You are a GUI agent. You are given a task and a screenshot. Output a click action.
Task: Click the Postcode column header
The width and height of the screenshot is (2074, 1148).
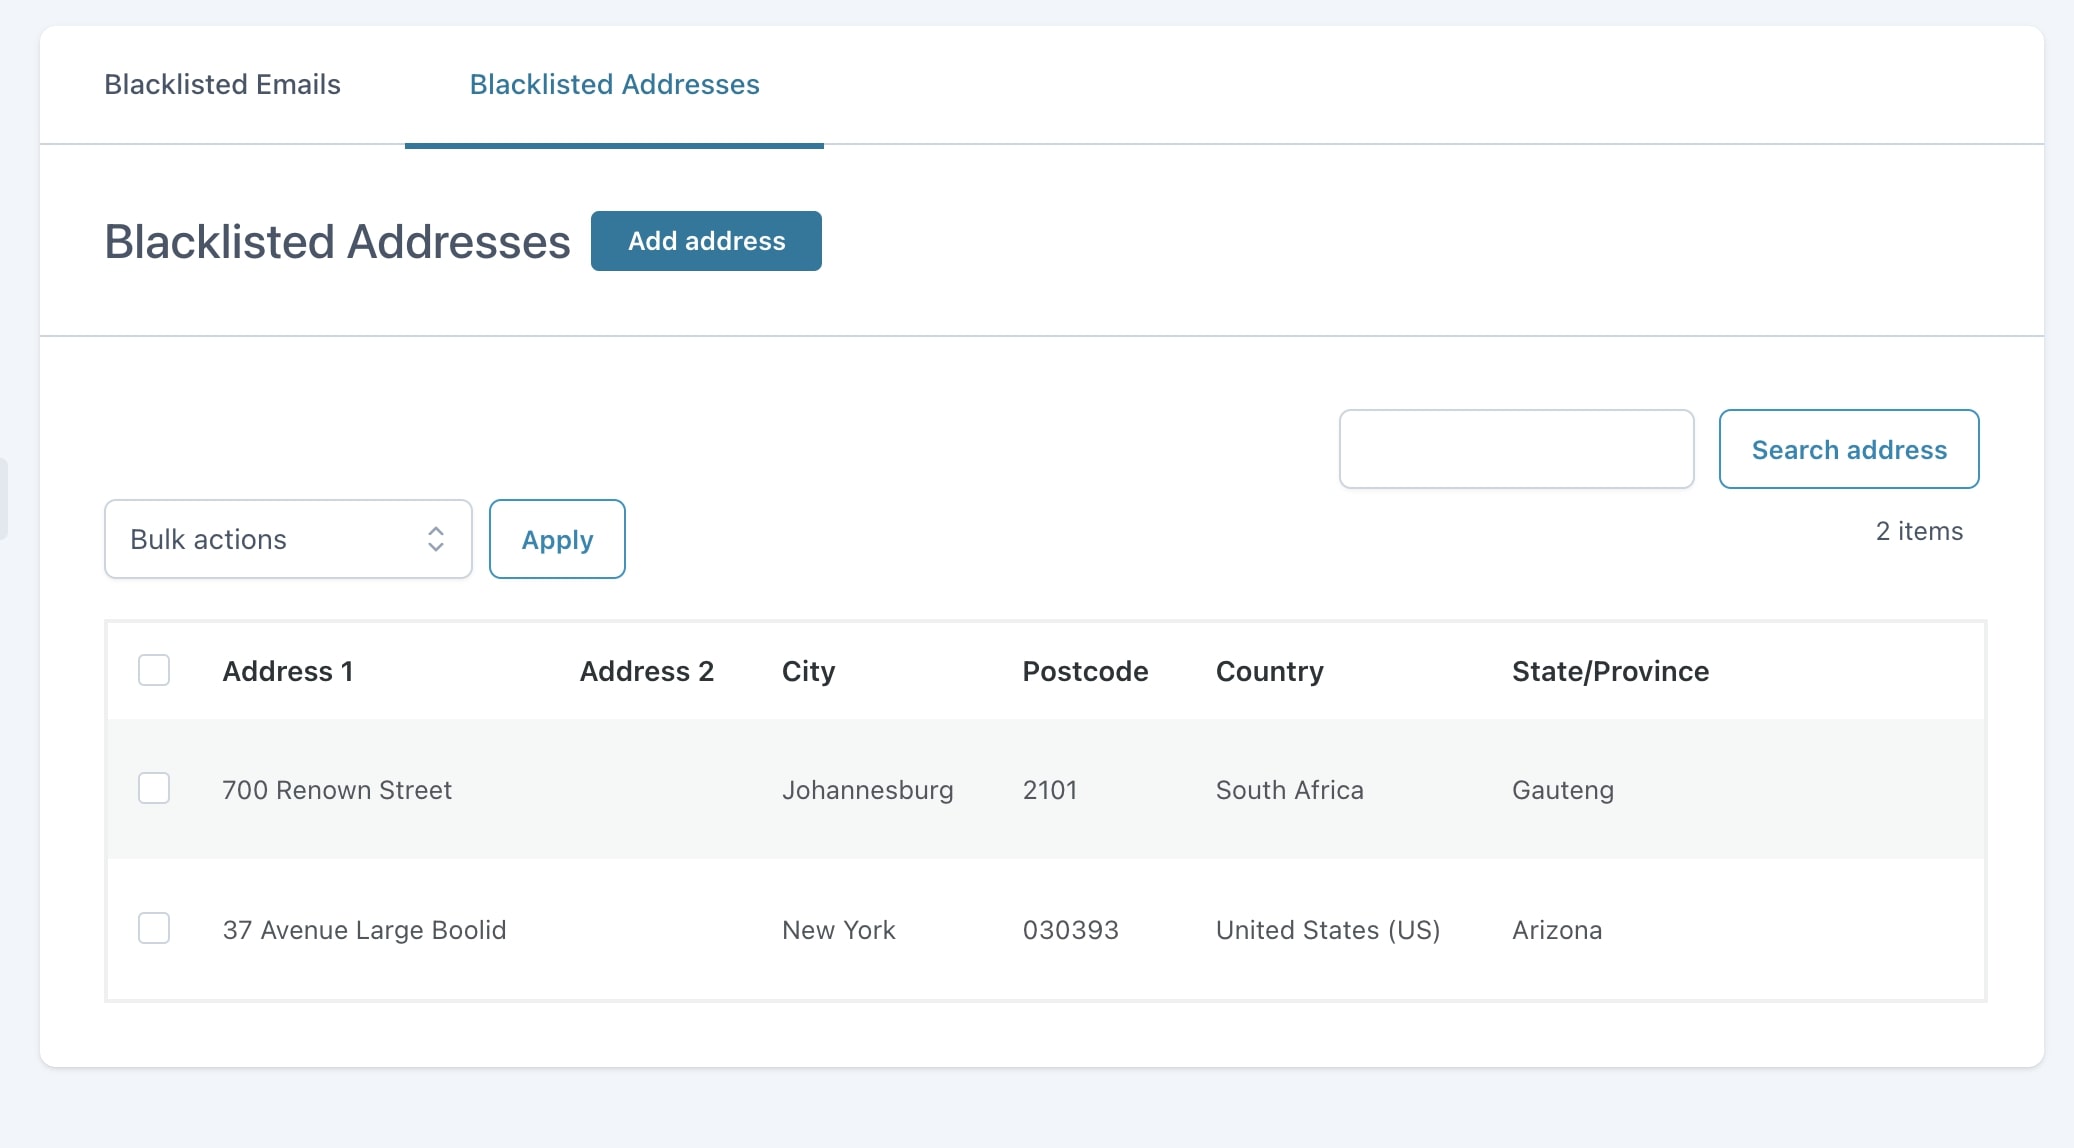(x=1085, y=671)
